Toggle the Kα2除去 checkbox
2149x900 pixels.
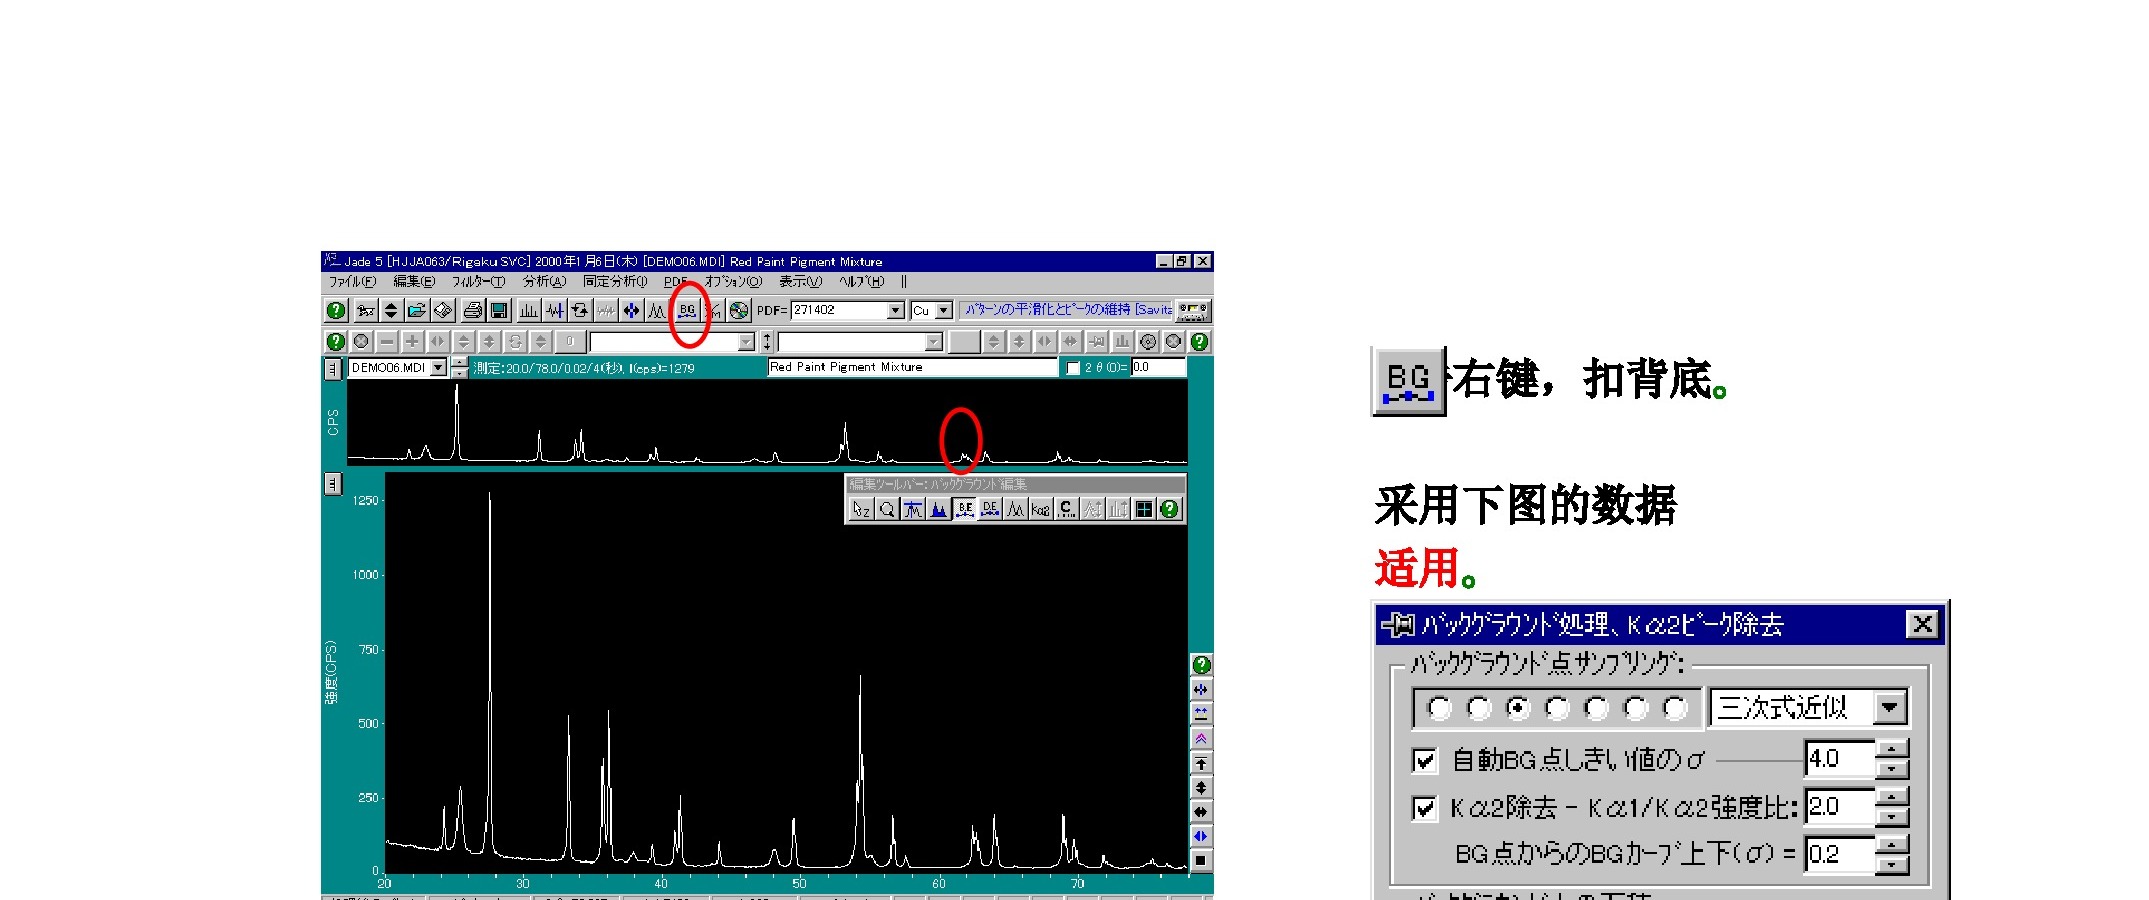click(1426, 809)
